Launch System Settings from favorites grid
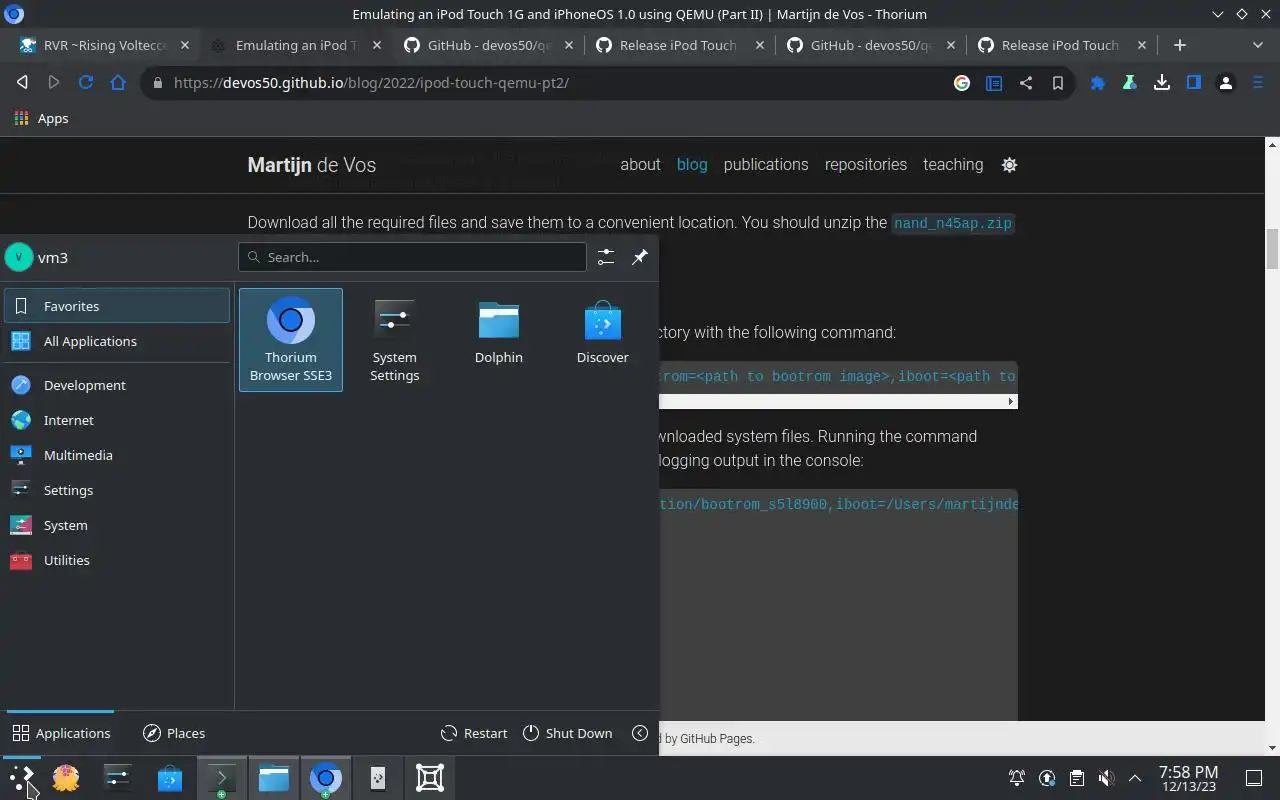 tap(394, 340)
